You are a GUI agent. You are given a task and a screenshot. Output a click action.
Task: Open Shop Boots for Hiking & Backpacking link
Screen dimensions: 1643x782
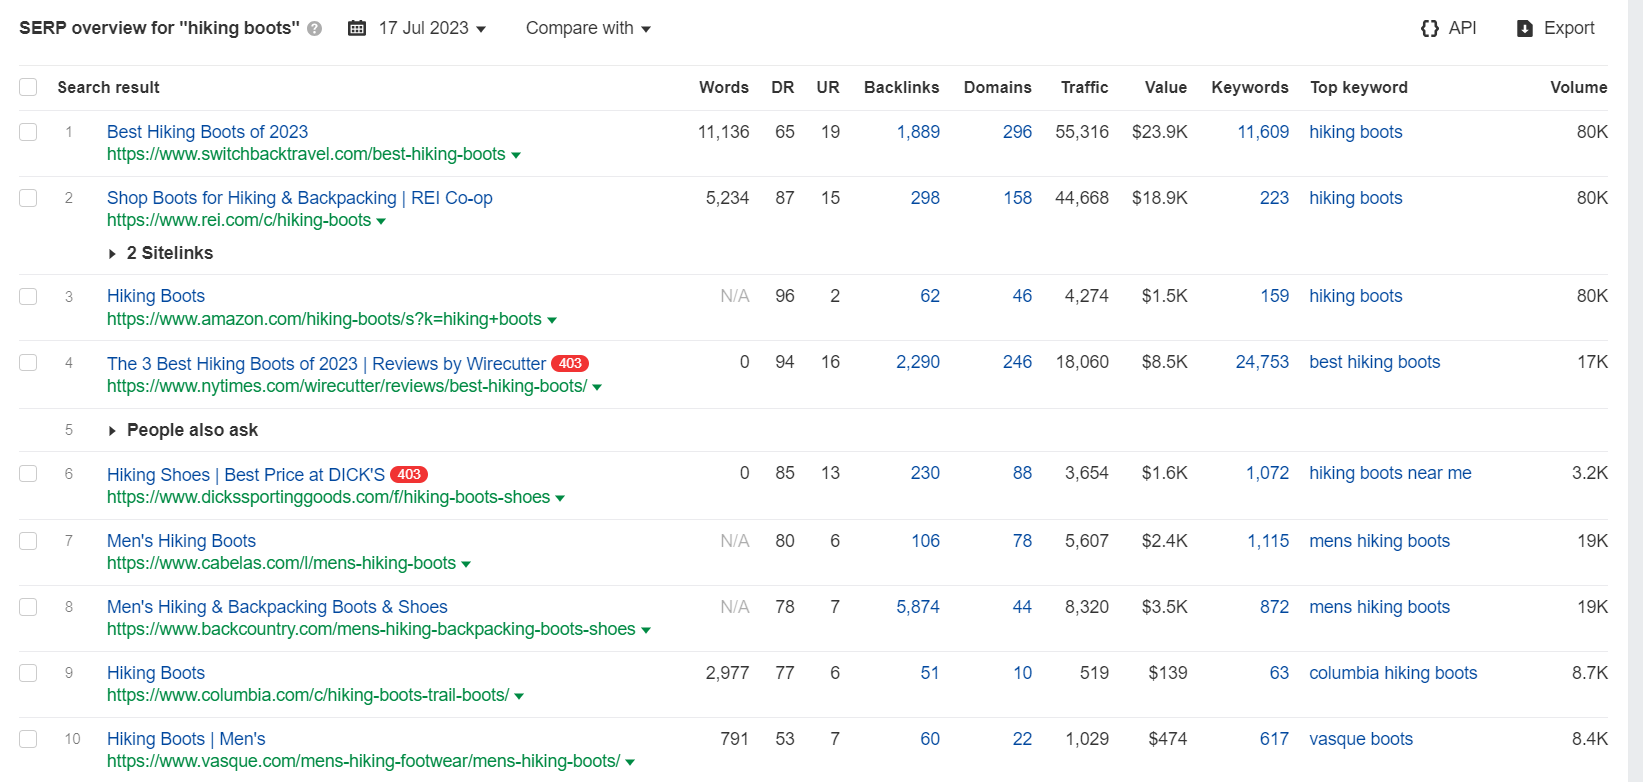pos(300,198)
